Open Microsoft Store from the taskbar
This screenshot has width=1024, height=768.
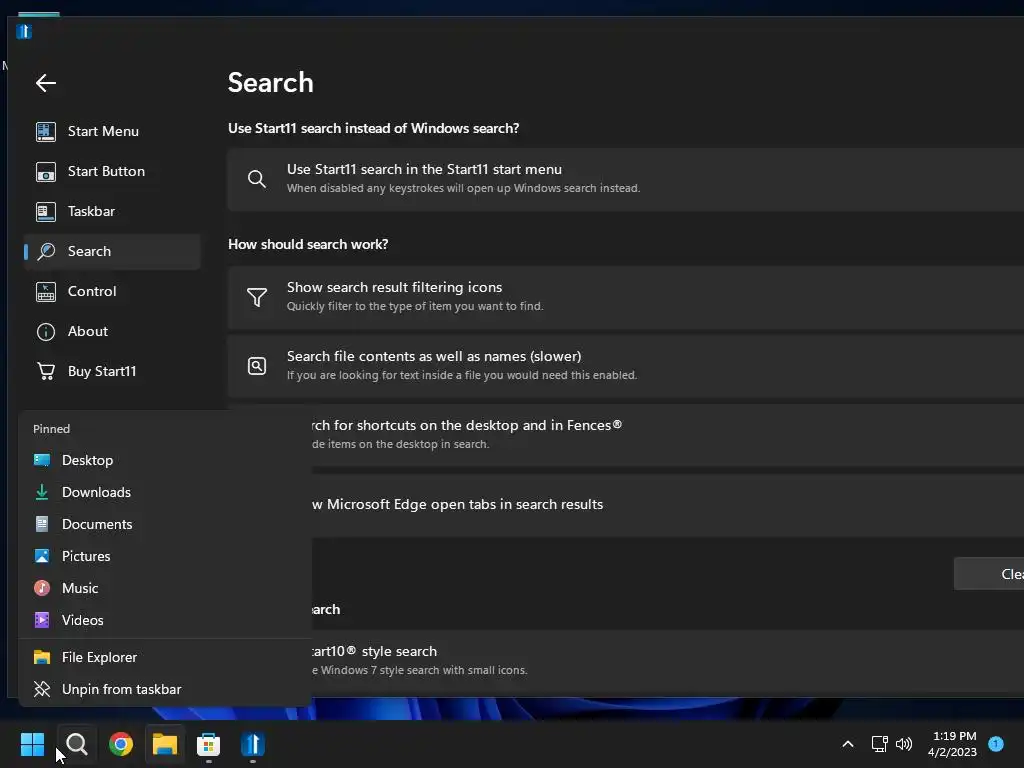(x=208, y=744)
